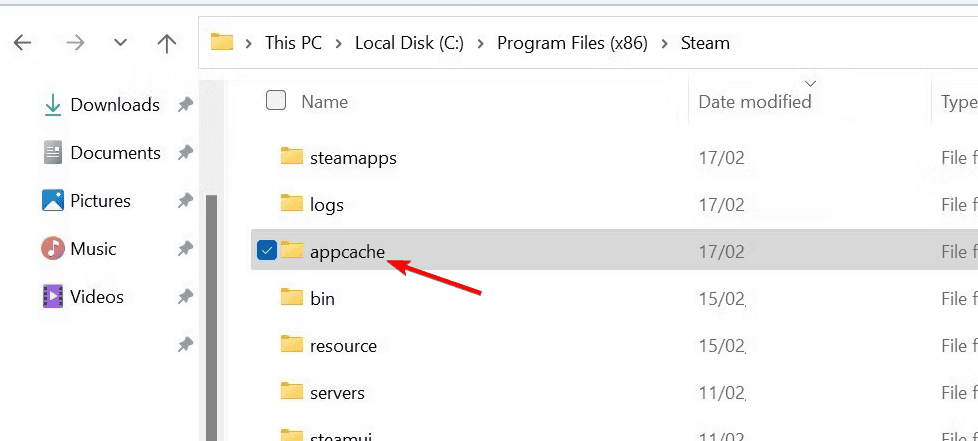The height and width of the screenshot is (441, 978).
Task: Click the pin icon beside Pictures
Action: (x=185, y=201)
